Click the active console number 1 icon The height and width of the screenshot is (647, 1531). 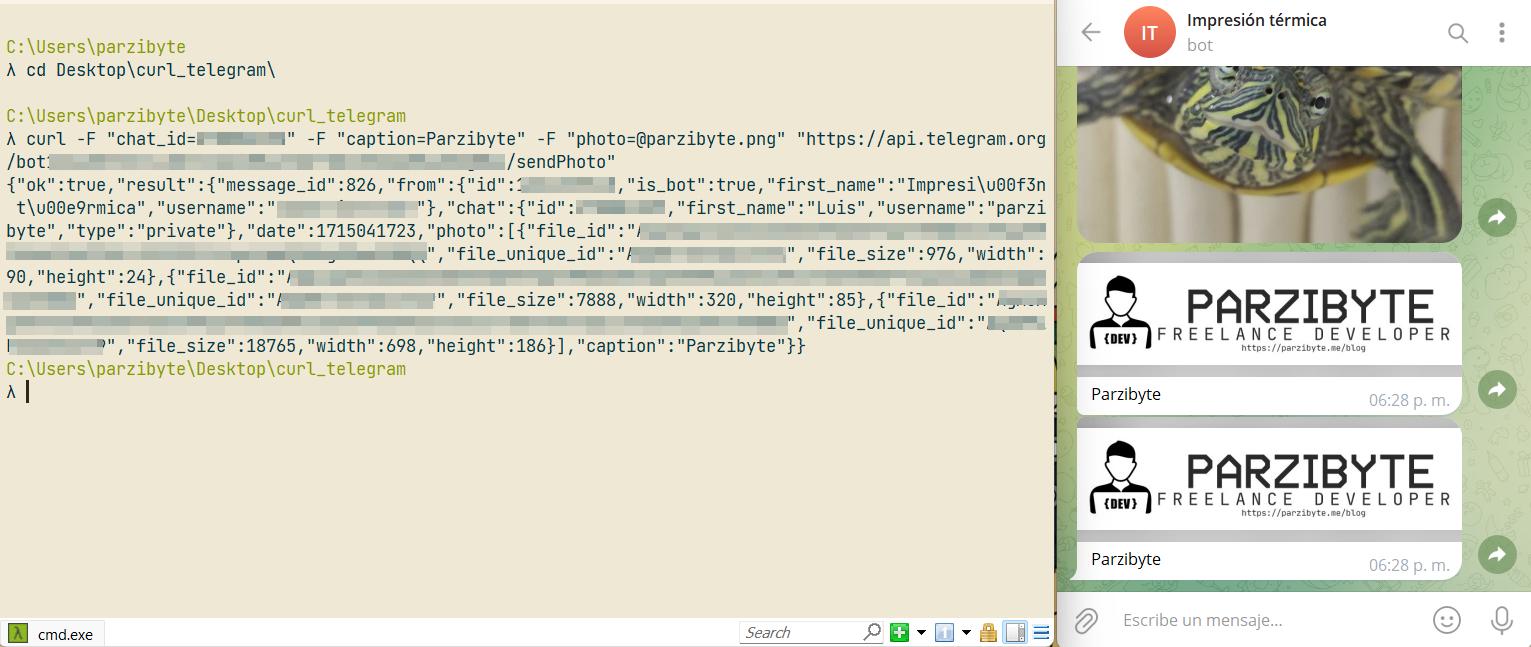point(943,632)
